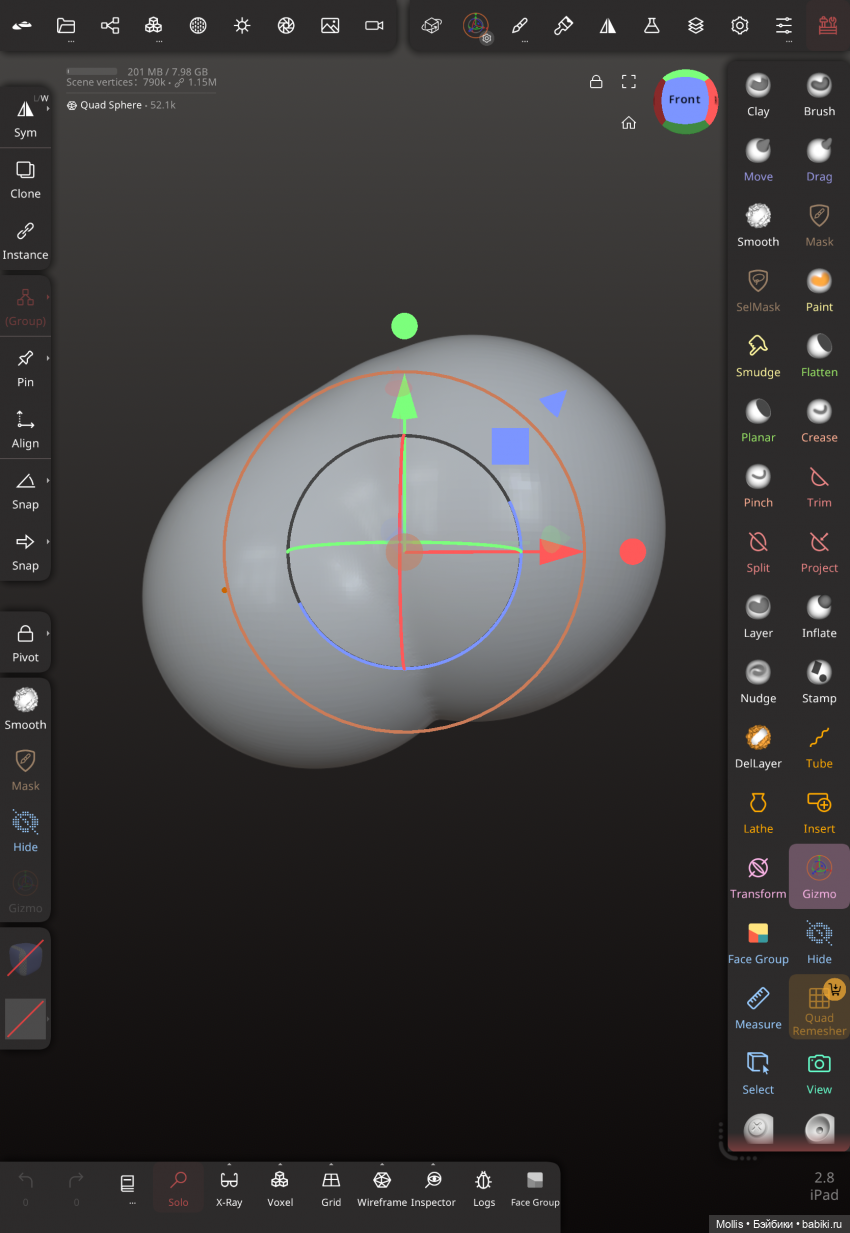This screenshot has height=1233, width=850.
Task: Pick the Measure tool
Action: pos(758,1008)
